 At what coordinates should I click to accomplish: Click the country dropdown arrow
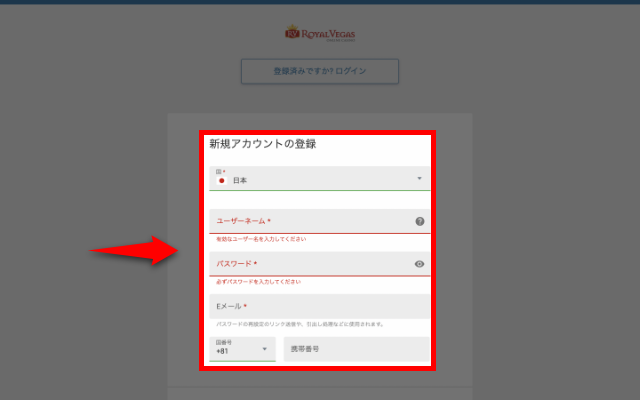[419, 178]
